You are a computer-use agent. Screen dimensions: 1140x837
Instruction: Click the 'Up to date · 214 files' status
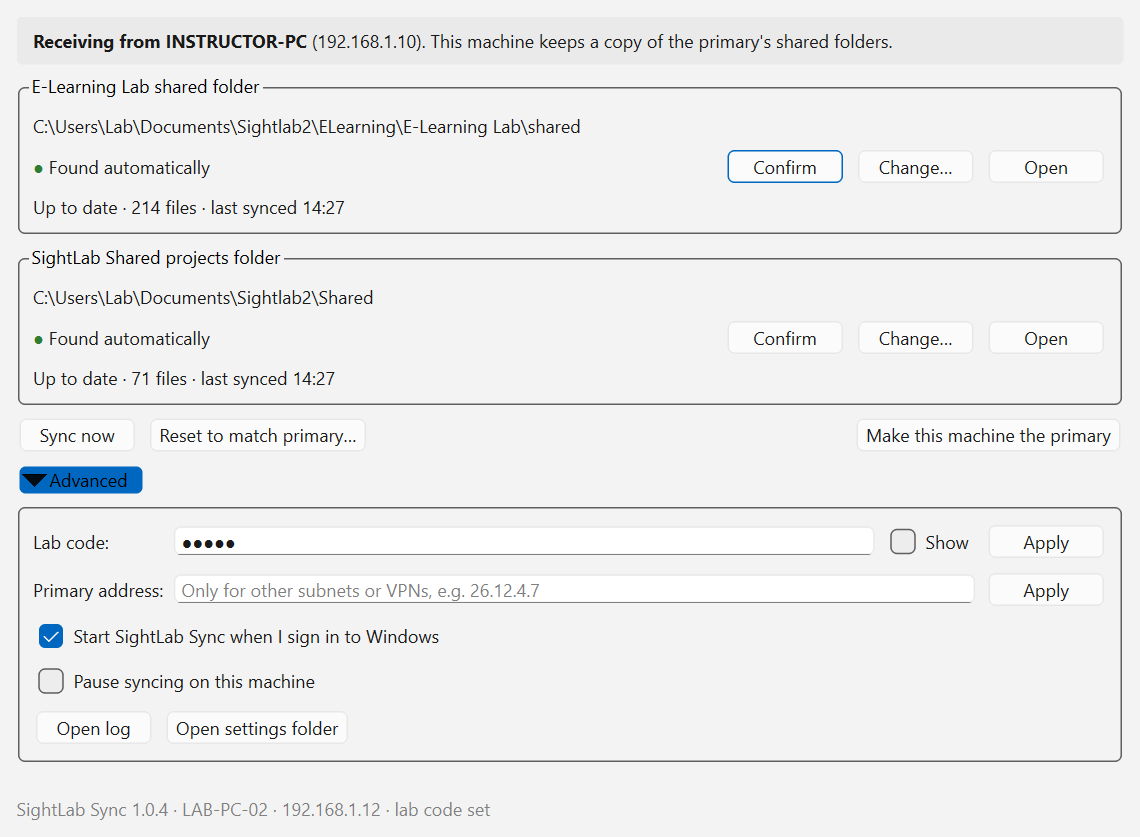pos(189,208)
